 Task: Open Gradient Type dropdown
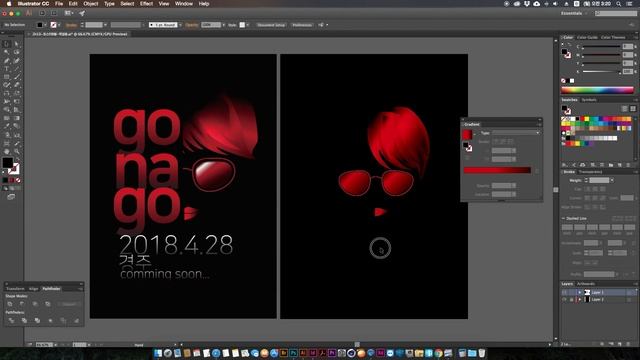tap(516, 133)
